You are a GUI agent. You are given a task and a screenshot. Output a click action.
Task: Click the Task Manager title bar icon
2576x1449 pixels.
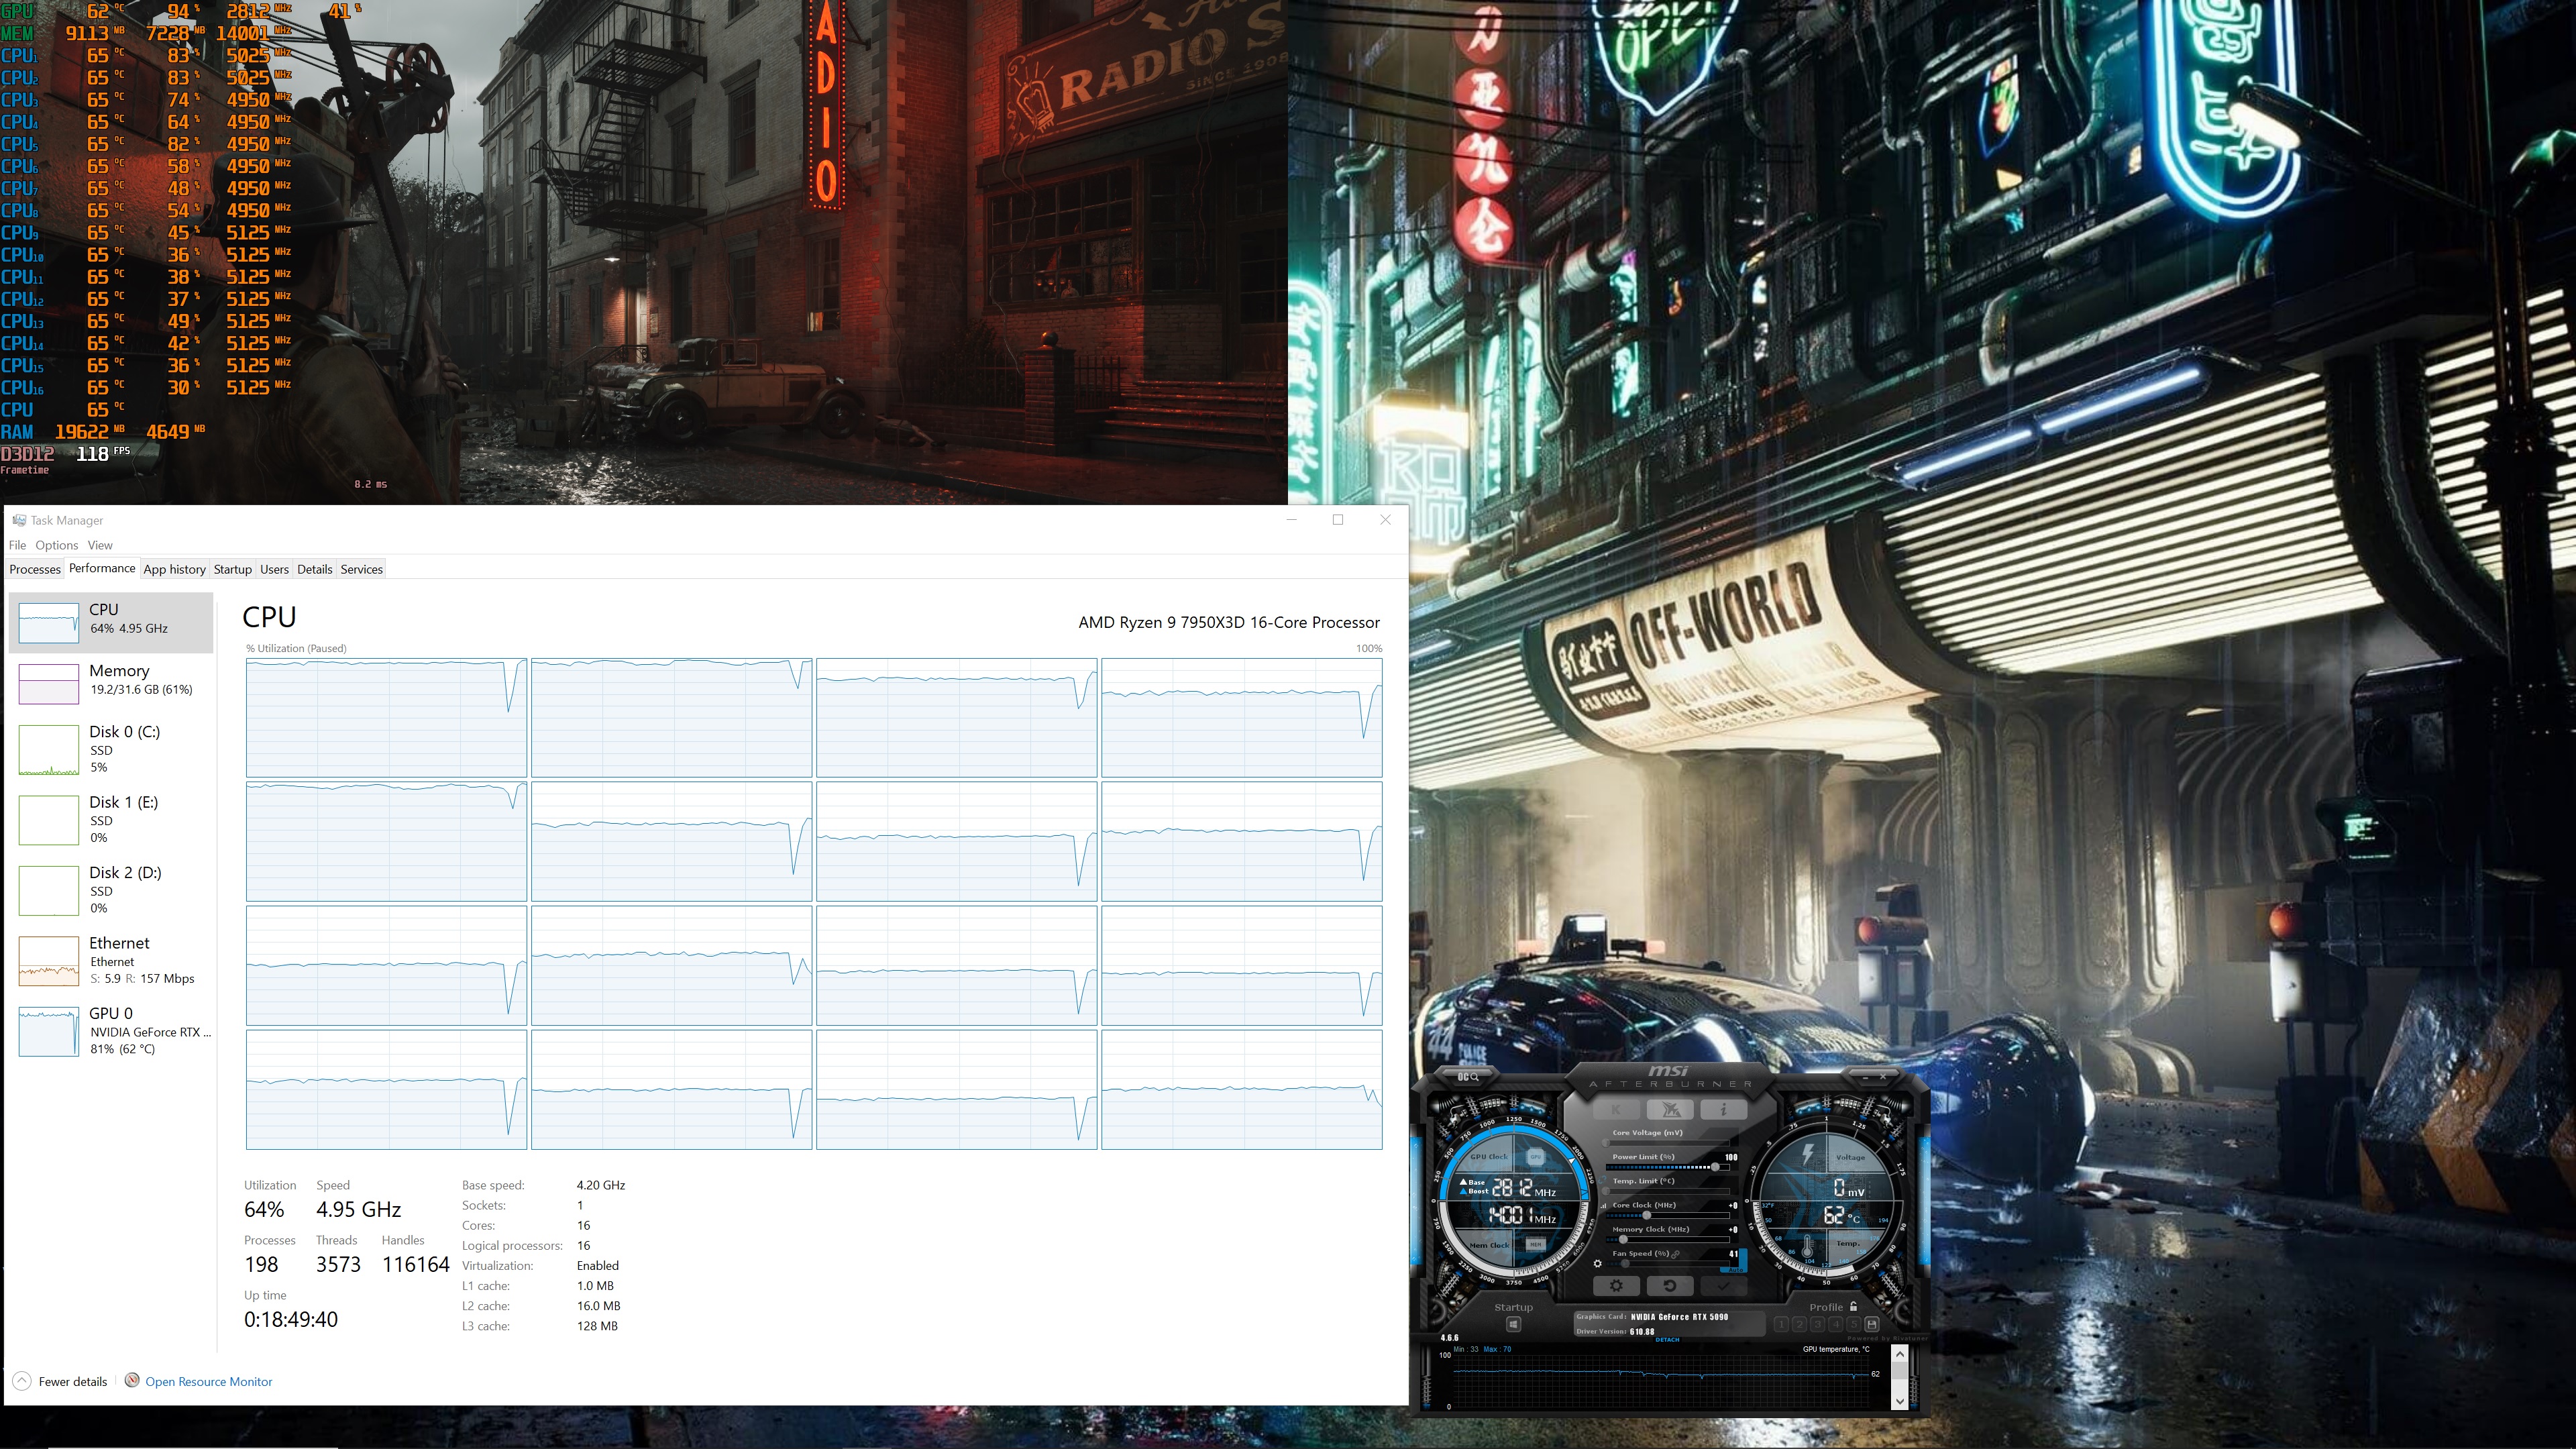point(19,520)
